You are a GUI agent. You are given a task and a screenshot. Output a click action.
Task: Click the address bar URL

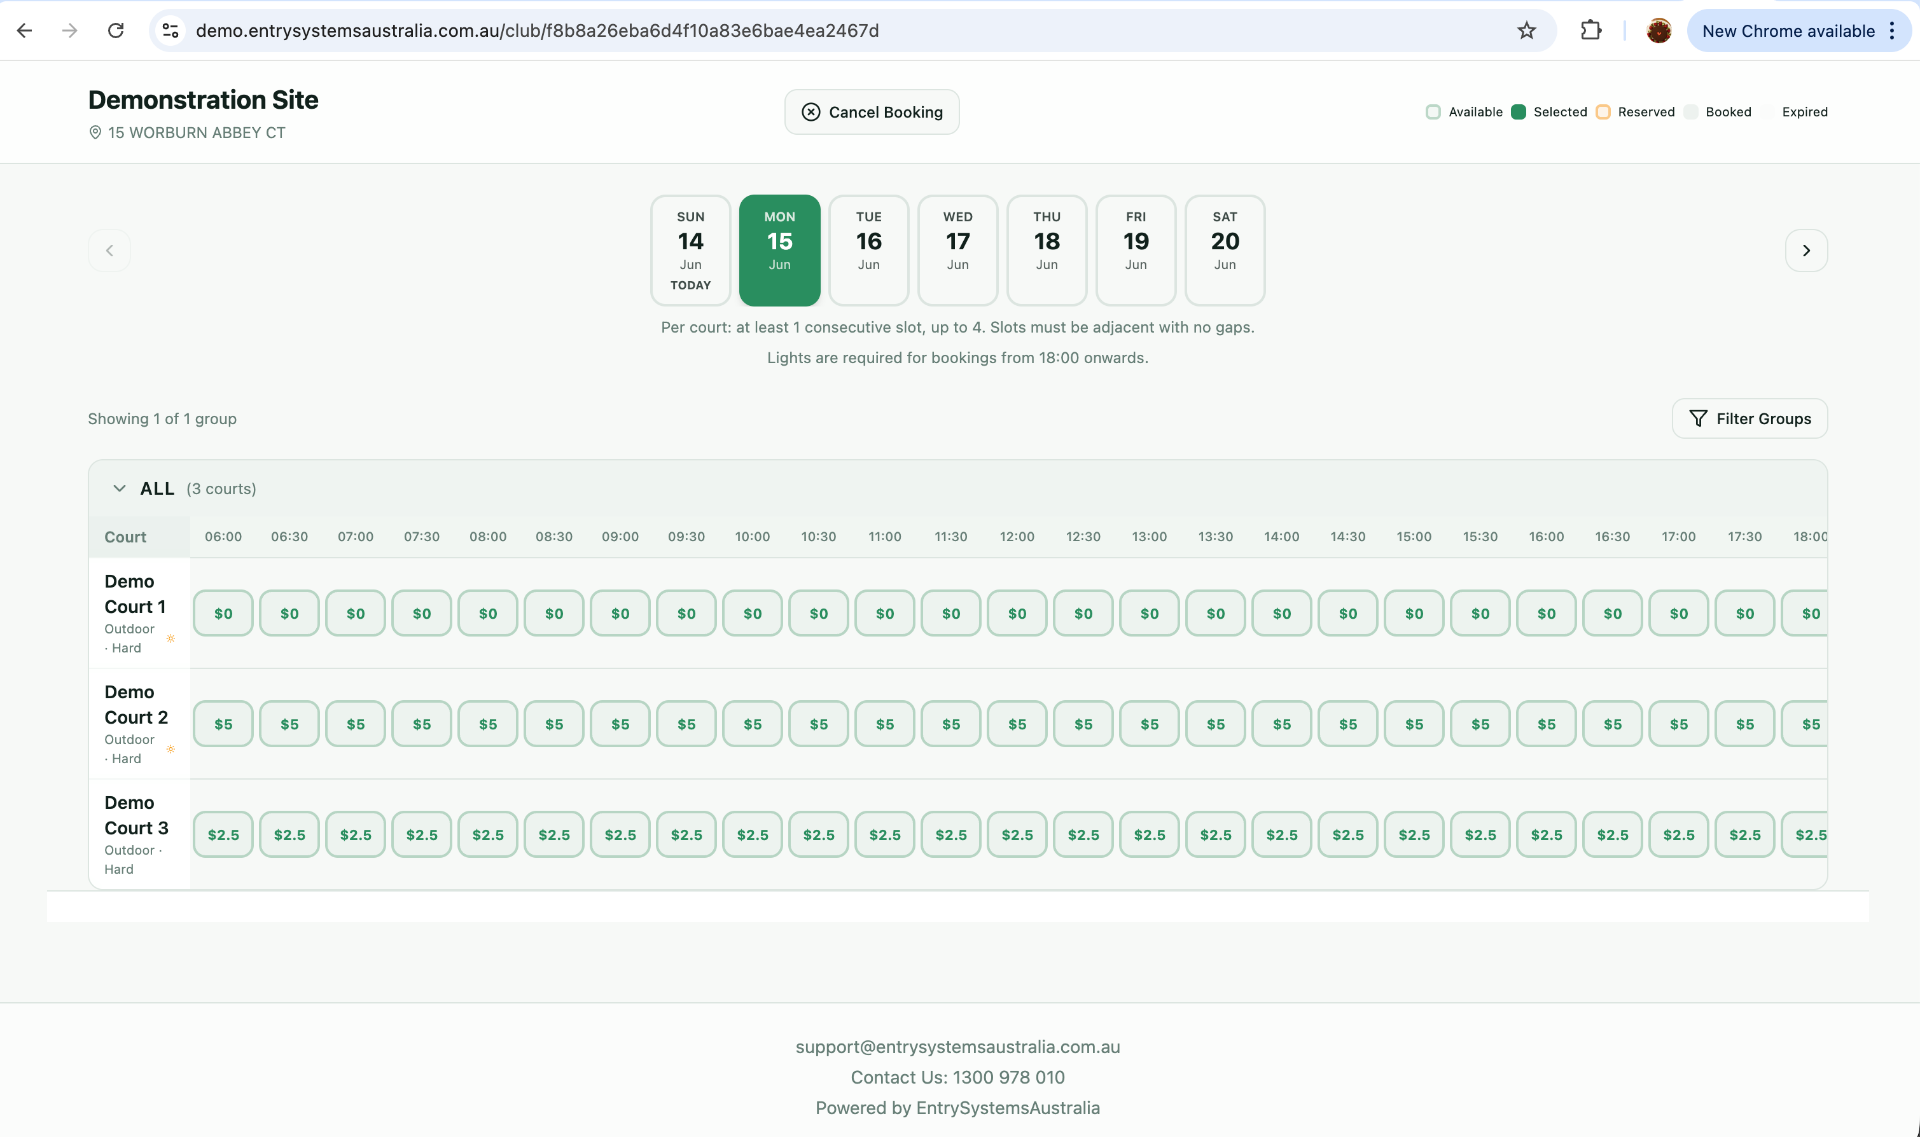(537, 31)
